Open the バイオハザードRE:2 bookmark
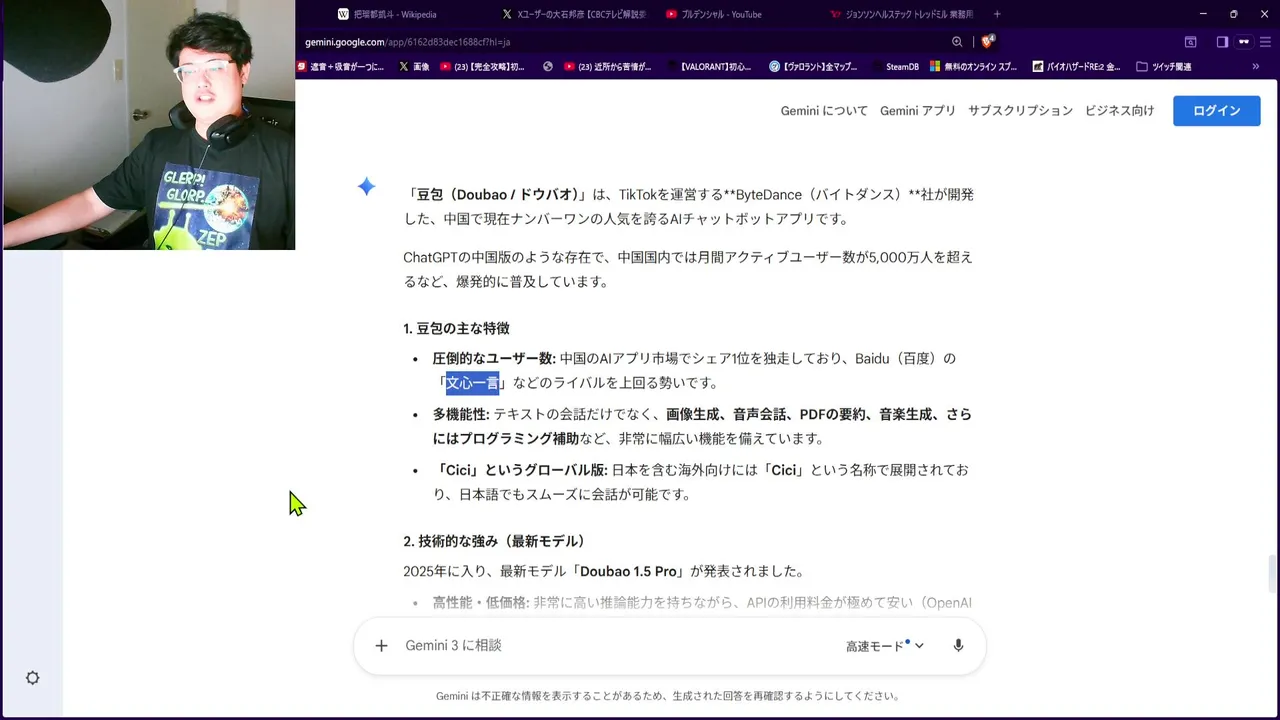The image size is (1280, 720). (1075, 67)
